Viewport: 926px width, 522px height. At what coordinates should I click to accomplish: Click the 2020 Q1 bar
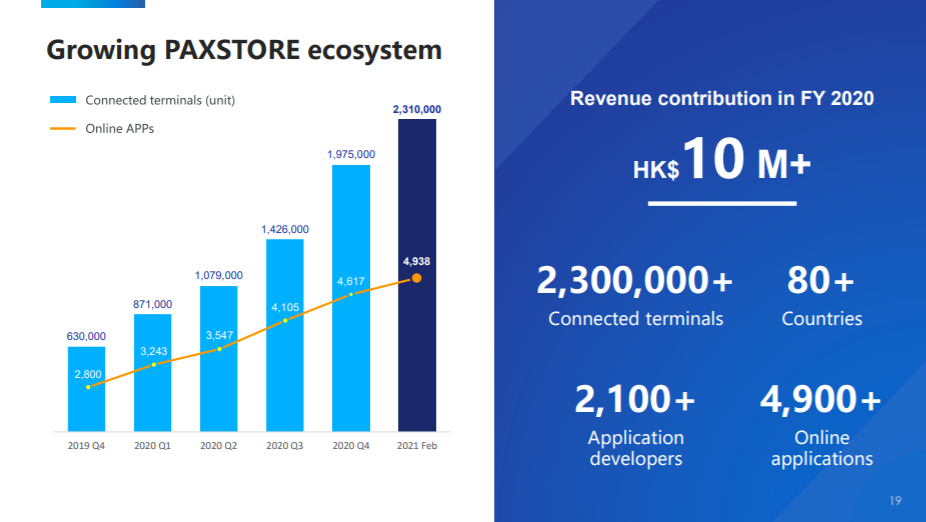[152, 373]
